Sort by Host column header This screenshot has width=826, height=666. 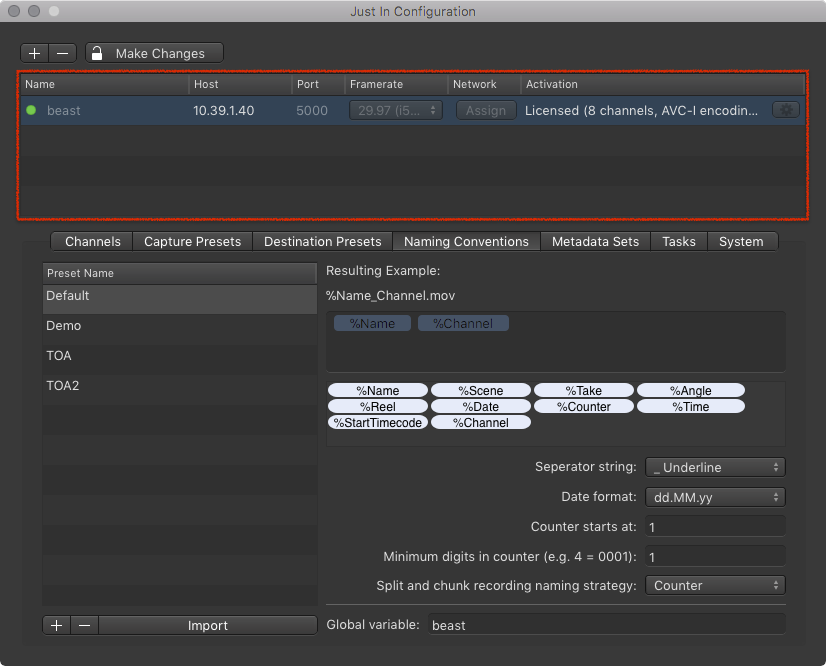tap(240, 84)
